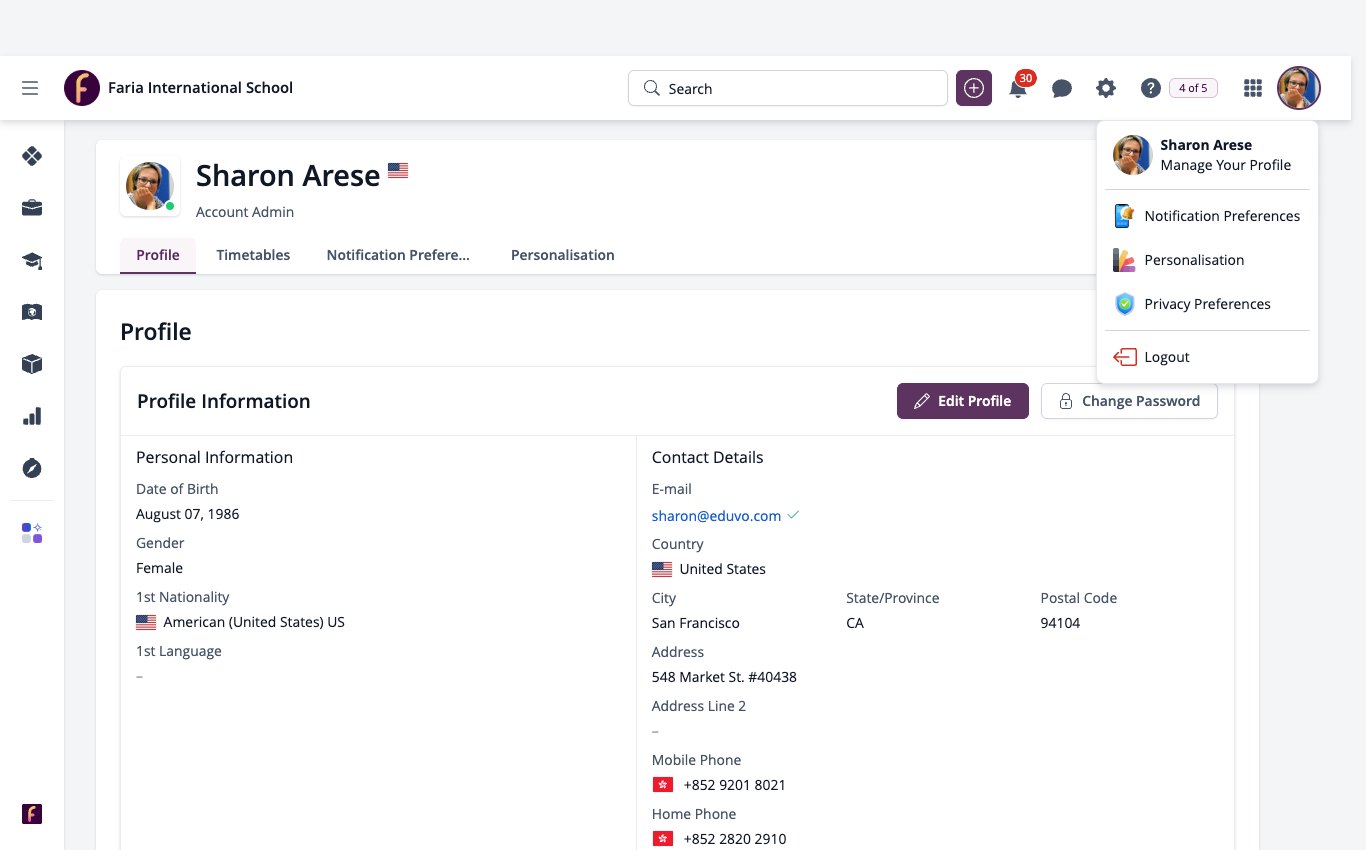The image size is (1366, 850).
Task: Open the cube icon in sidebar
Action: point(32,364)
